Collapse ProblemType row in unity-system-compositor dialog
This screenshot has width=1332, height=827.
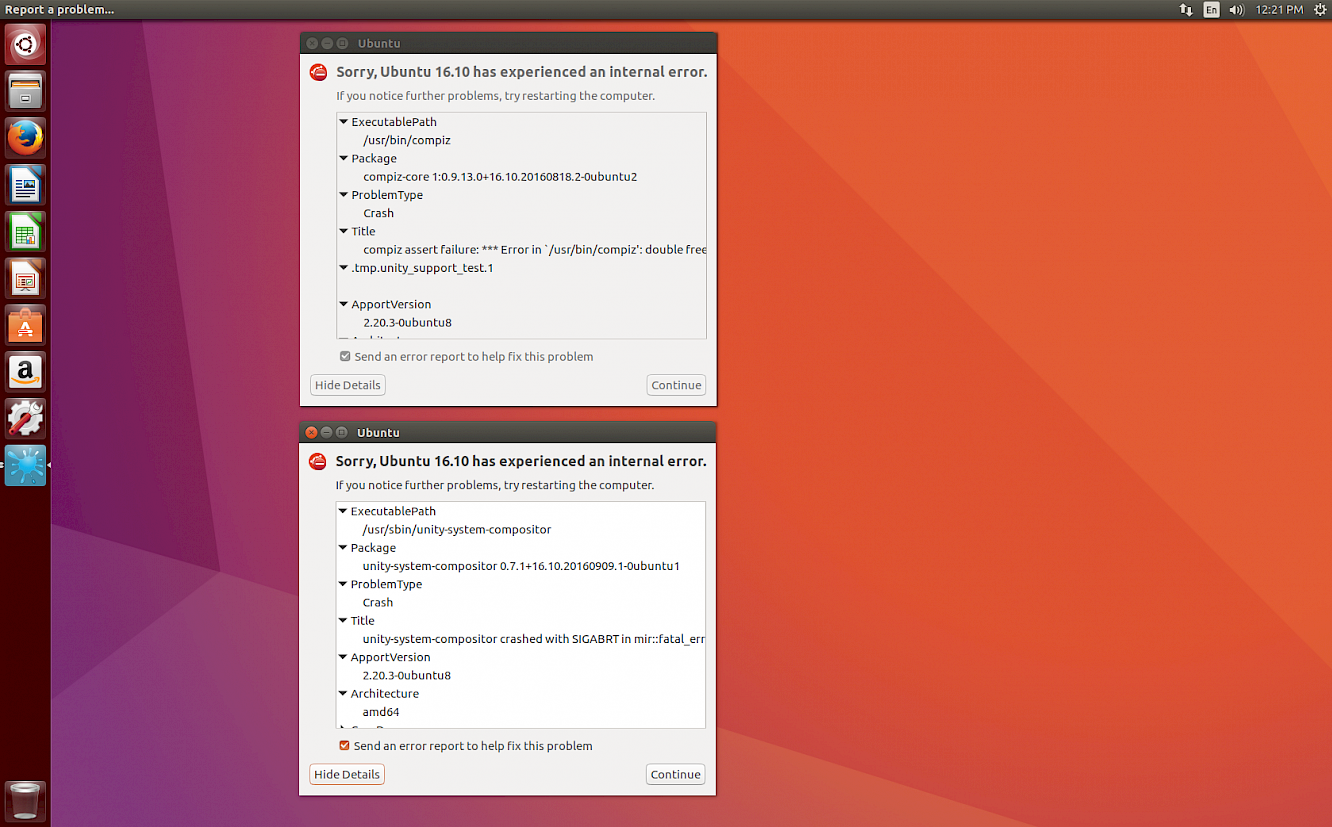[342, 584]
